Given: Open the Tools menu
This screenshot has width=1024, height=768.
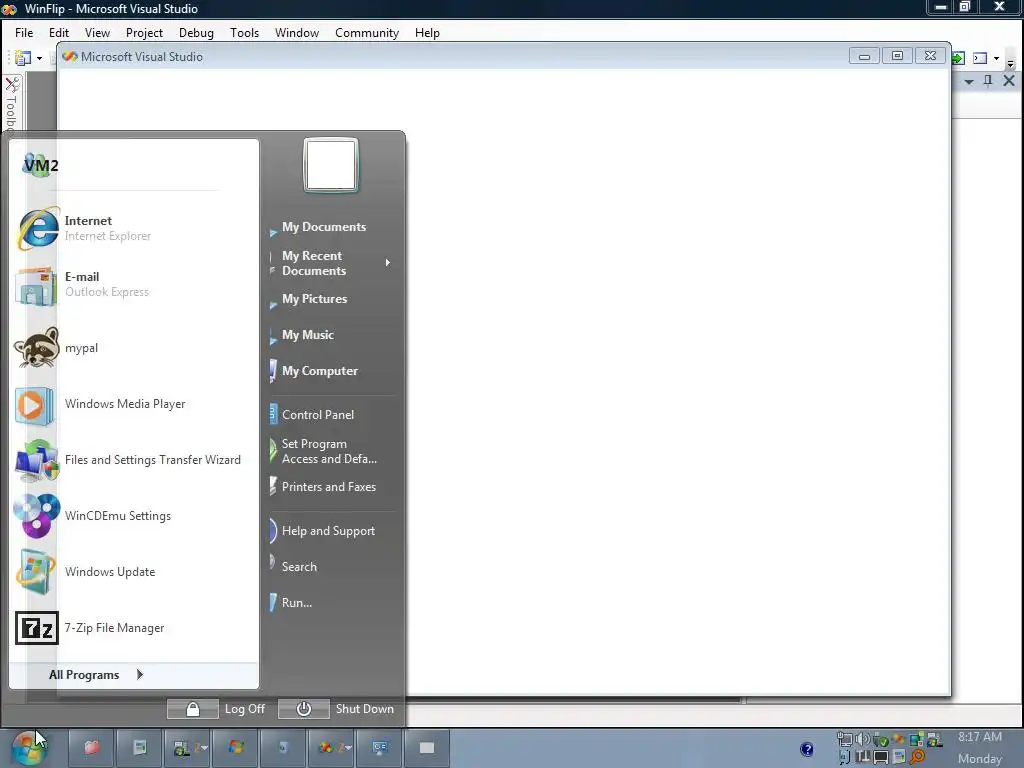Looking at the screenshot, I should point(244,33).
